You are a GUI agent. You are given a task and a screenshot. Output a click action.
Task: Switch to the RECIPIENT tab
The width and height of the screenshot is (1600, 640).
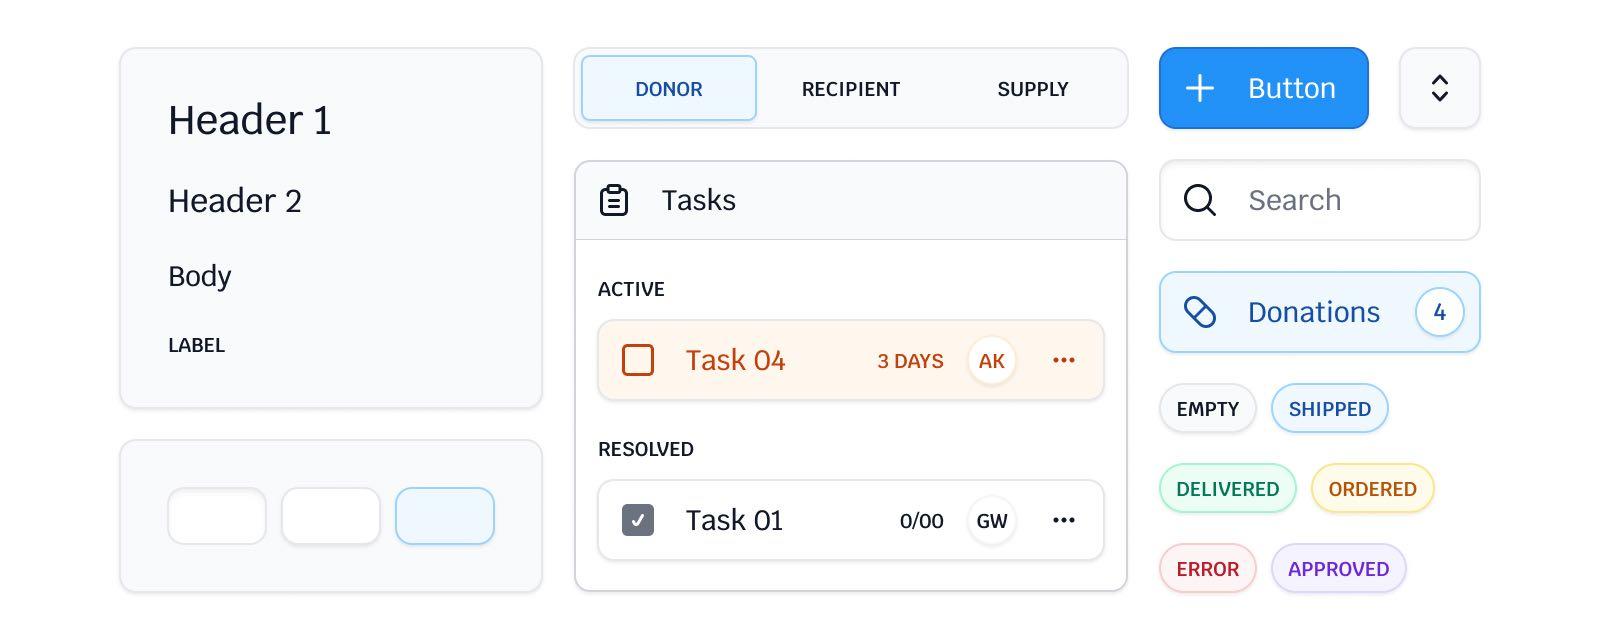click(x=850, y=88)
